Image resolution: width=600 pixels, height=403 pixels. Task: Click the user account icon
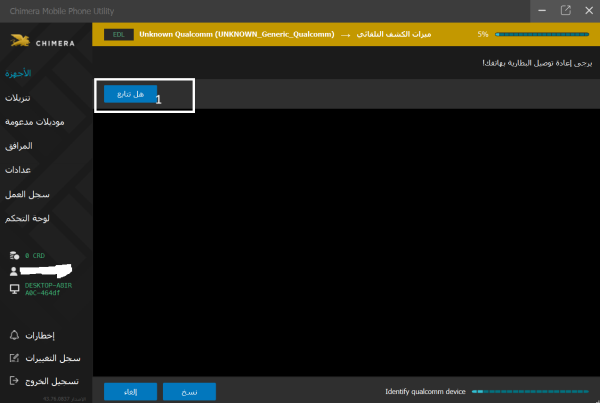coord(14,271)
